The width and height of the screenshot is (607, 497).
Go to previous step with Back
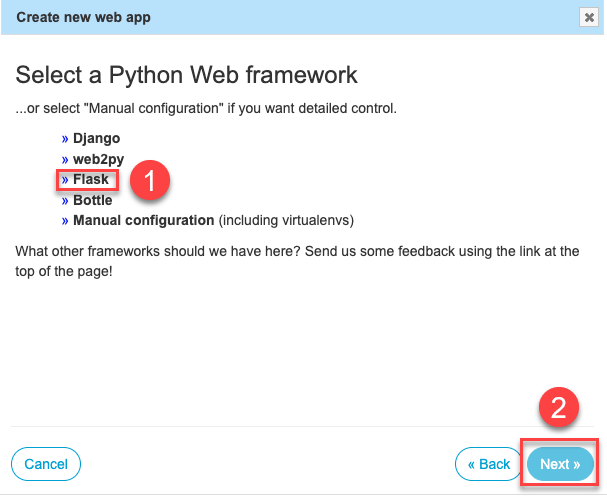489,464
